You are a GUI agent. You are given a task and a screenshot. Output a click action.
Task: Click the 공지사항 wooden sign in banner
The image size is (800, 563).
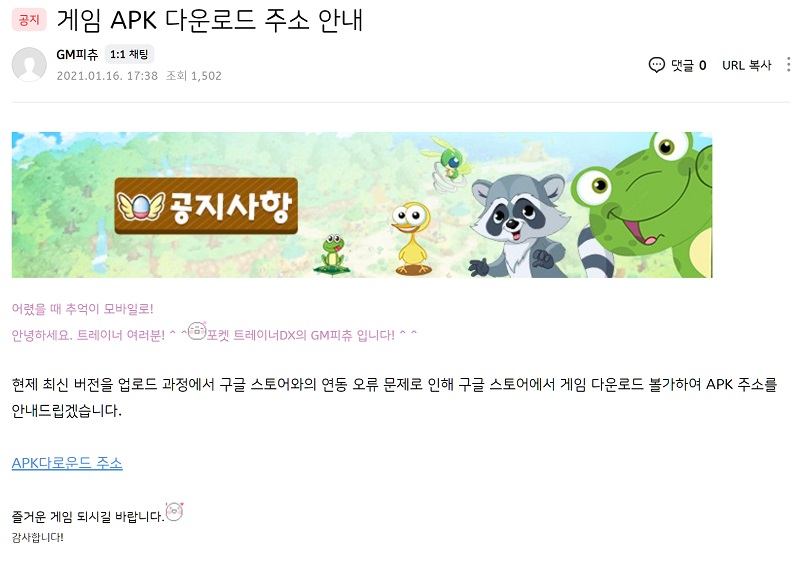(206, 206)
